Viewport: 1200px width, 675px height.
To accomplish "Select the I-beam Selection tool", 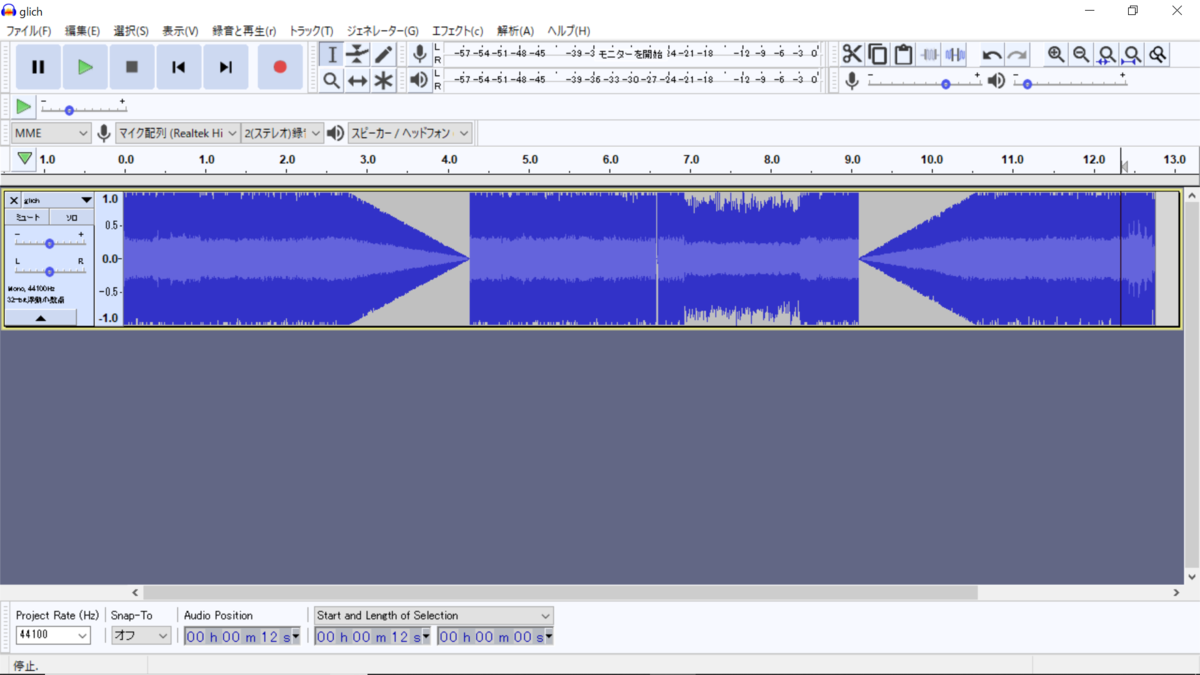I will [332, 55].
